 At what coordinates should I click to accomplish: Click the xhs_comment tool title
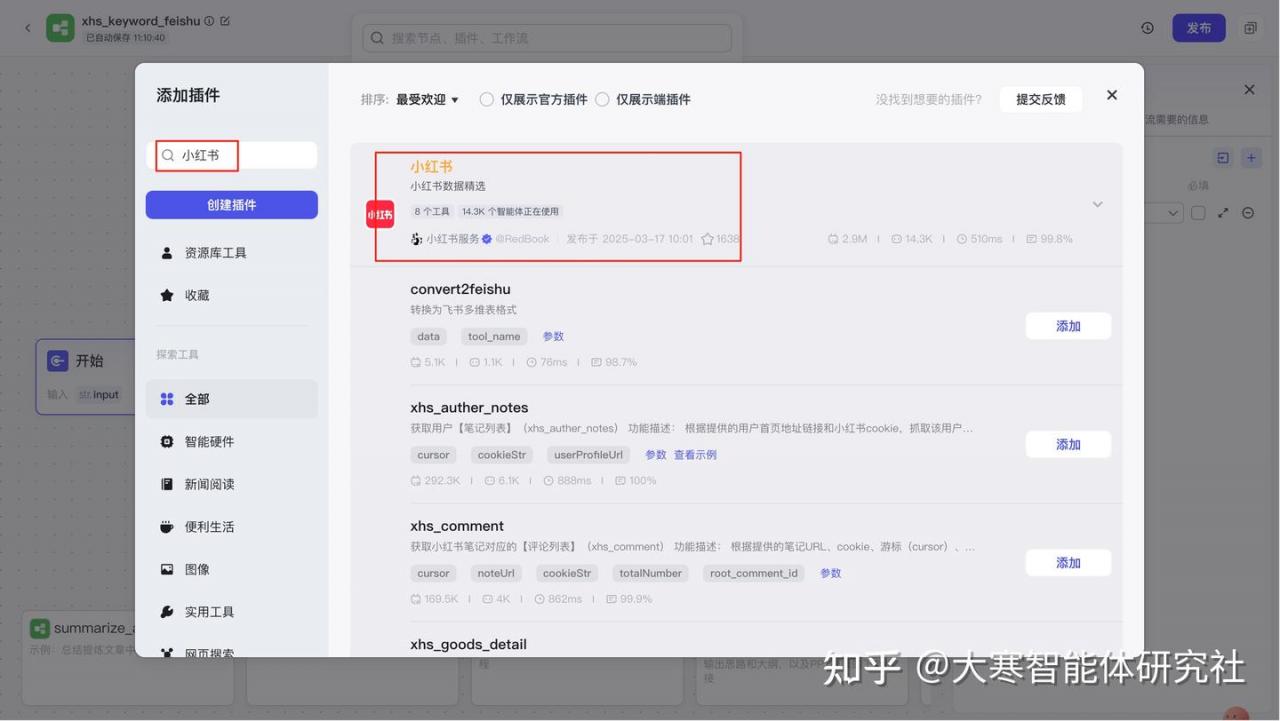pyautogui.click(x=457, y=526)
